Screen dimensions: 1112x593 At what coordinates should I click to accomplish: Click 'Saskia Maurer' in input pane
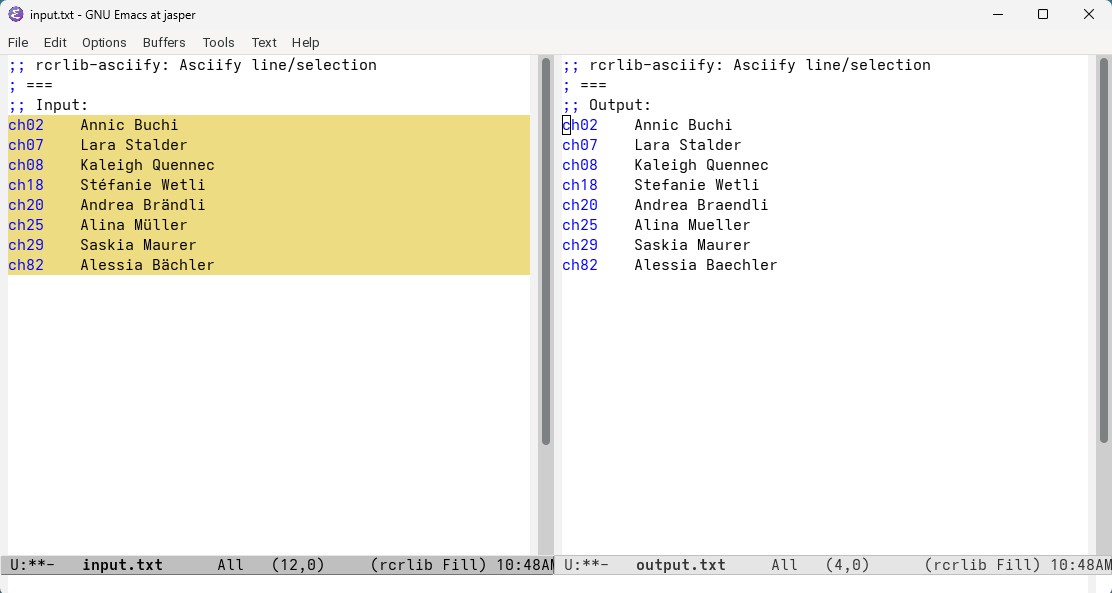coord(138,245)
